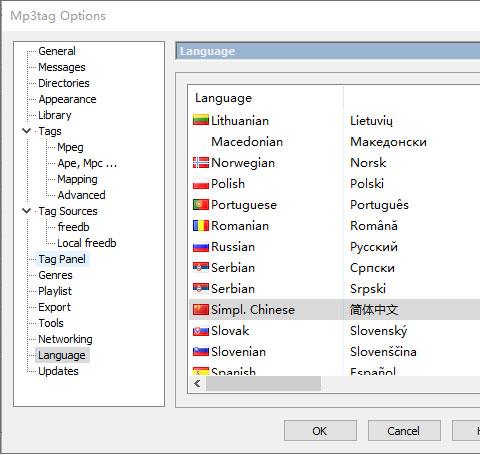Select Polish in the language list
This screenshot has width=480, height=454.
pos(335,184)
